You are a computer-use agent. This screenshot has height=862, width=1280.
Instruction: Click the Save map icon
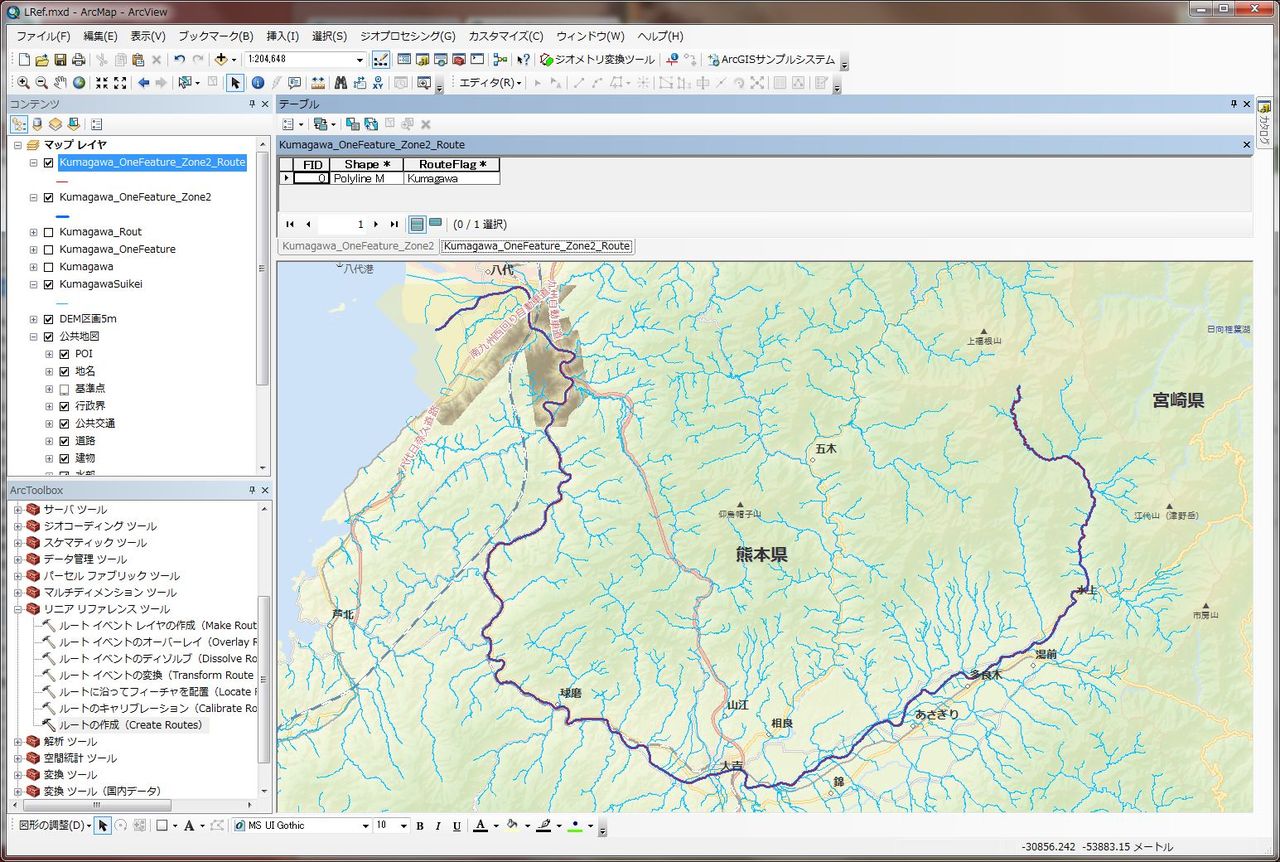(x=60, y=60)
